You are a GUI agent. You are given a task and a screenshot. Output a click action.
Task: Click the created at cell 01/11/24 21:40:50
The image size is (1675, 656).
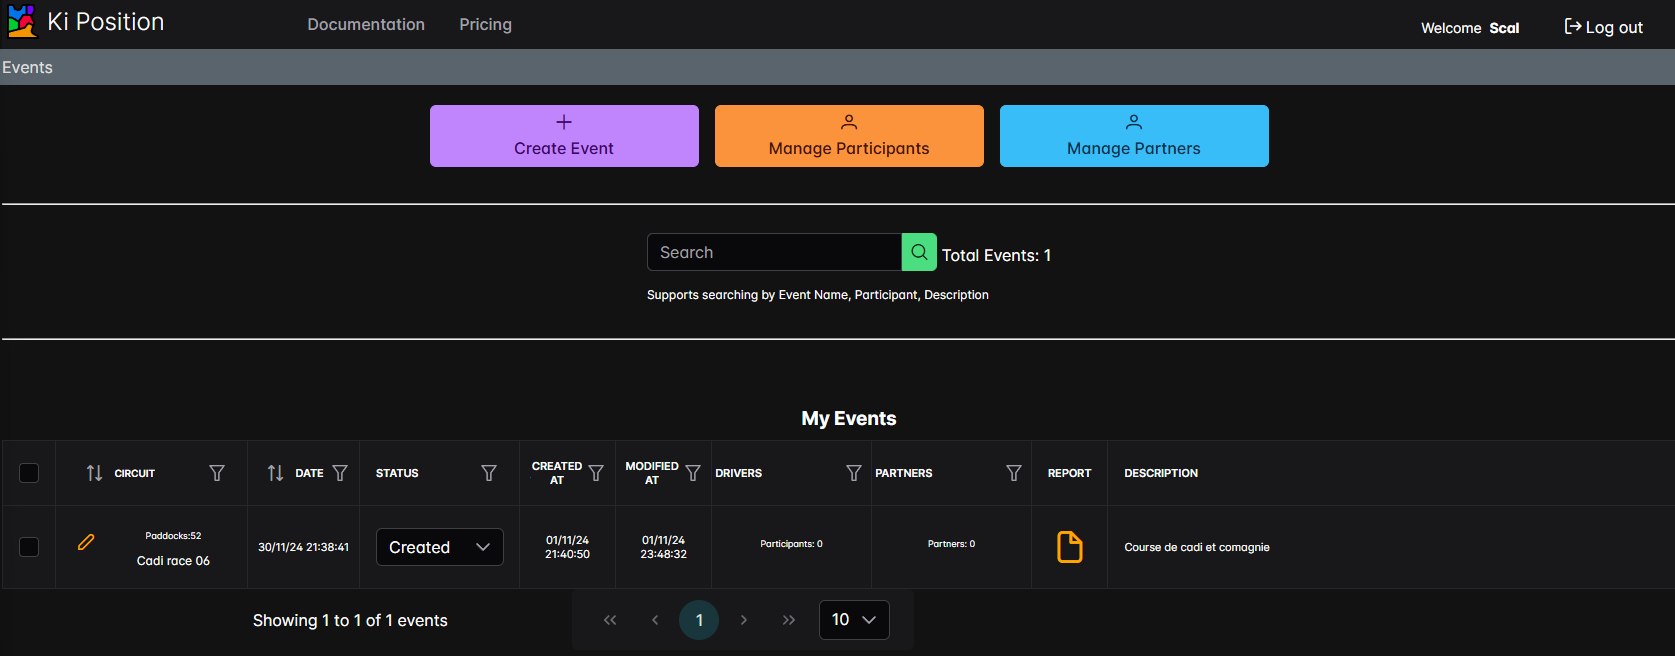[567, 547]
